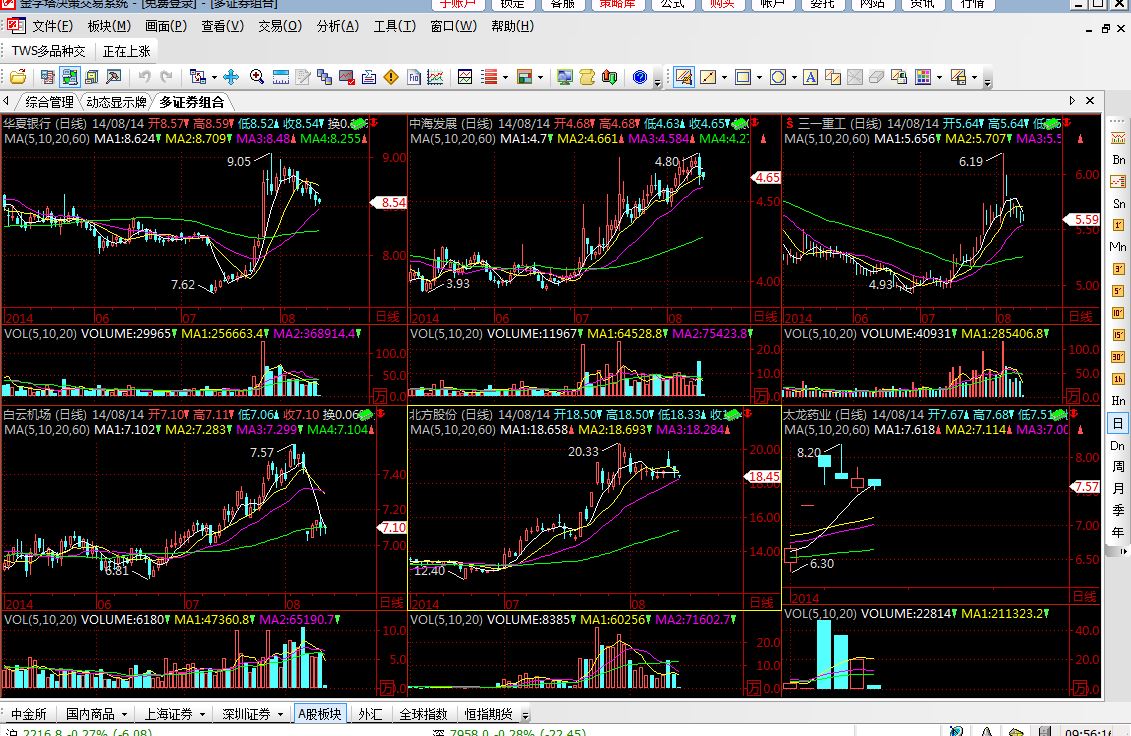Viewport: 1131px width, 736px height.
Task: Select the 1-hour period button
Action: click(1118, 379)
